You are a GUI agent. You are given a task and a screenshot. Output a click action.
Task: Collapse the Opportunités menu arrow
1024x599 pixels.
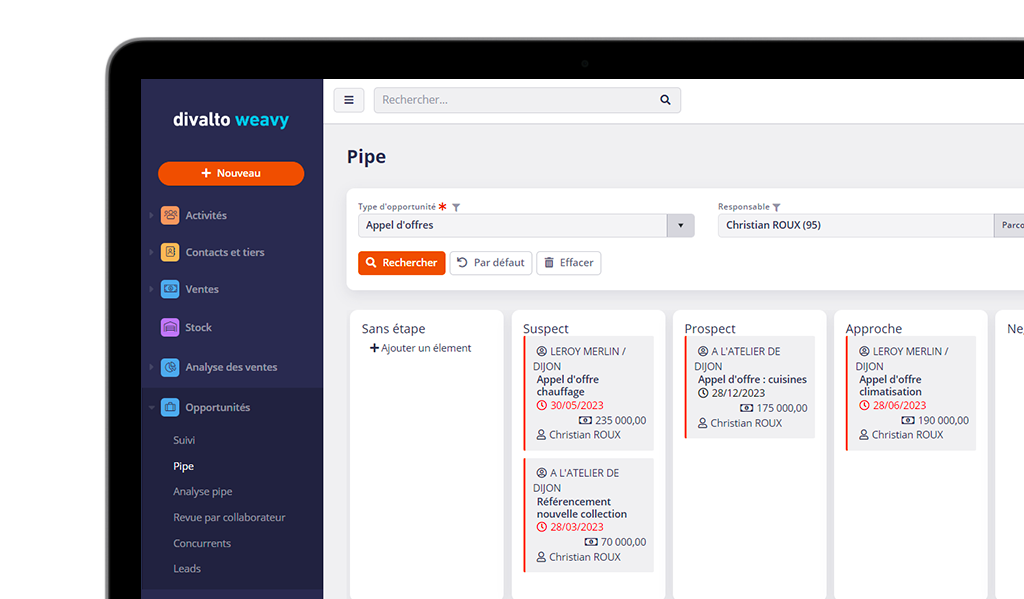point(152,407)
